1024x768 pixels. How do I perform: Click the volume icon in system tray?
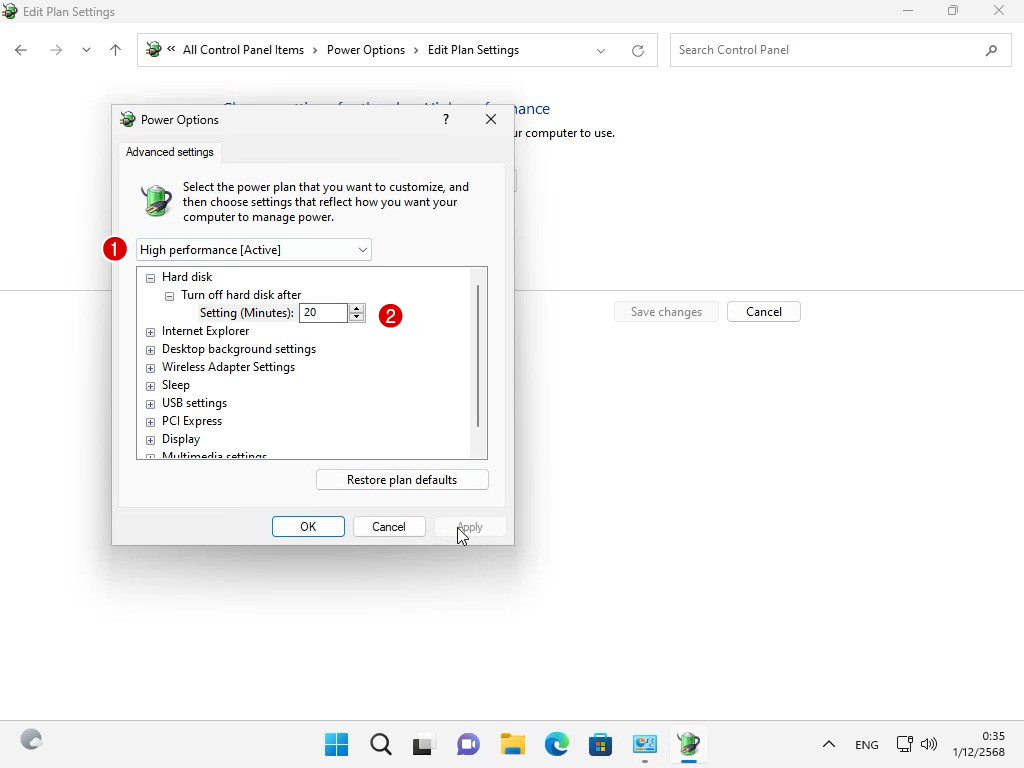pos(929,744)
